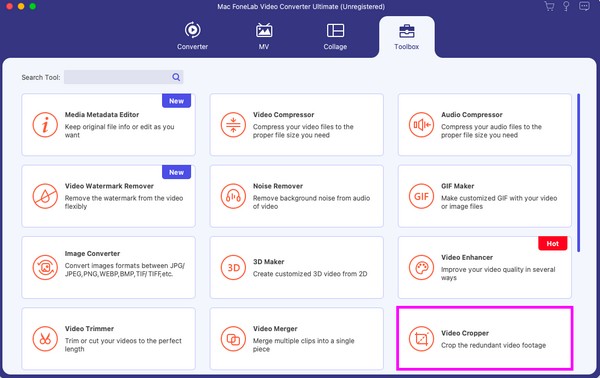This screenshot has height=378, width=600.
Task: Choose Video Enhancer title text
Action: (x=467, y=257)
